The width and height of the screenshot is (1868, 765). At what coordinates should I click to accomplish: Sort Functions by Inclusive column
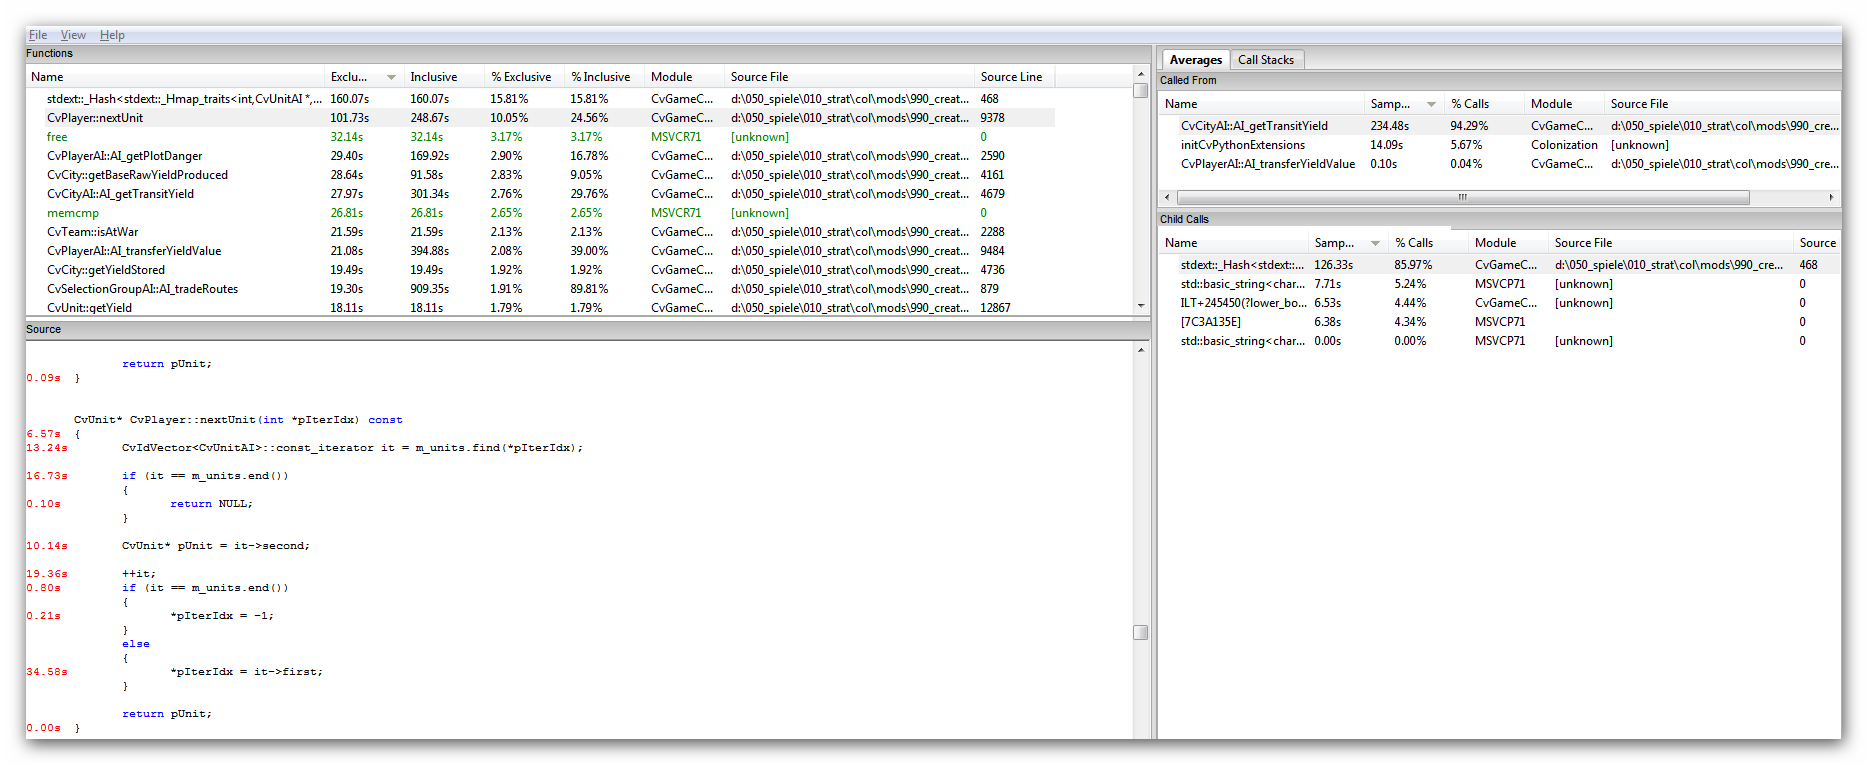click(444, 77)
